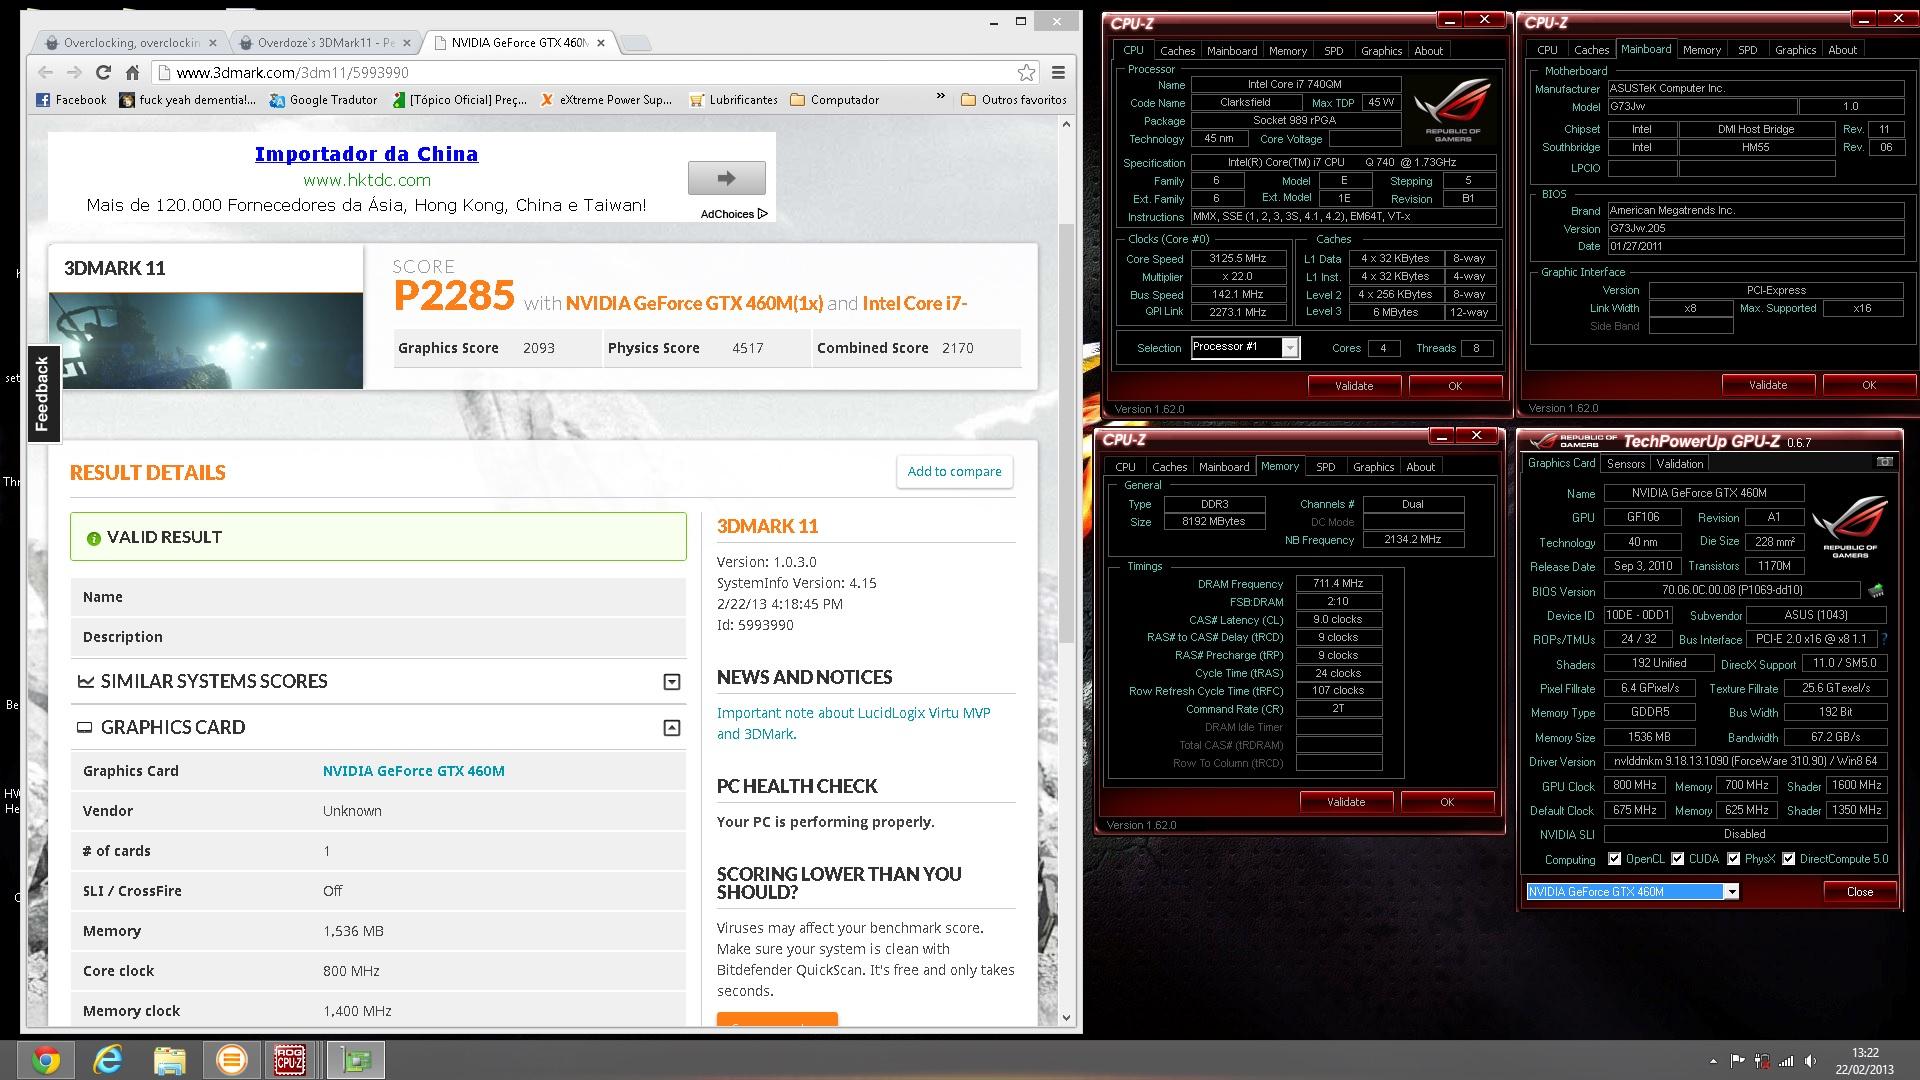Open Chrome from the taskbar

tap(45, 1060)
